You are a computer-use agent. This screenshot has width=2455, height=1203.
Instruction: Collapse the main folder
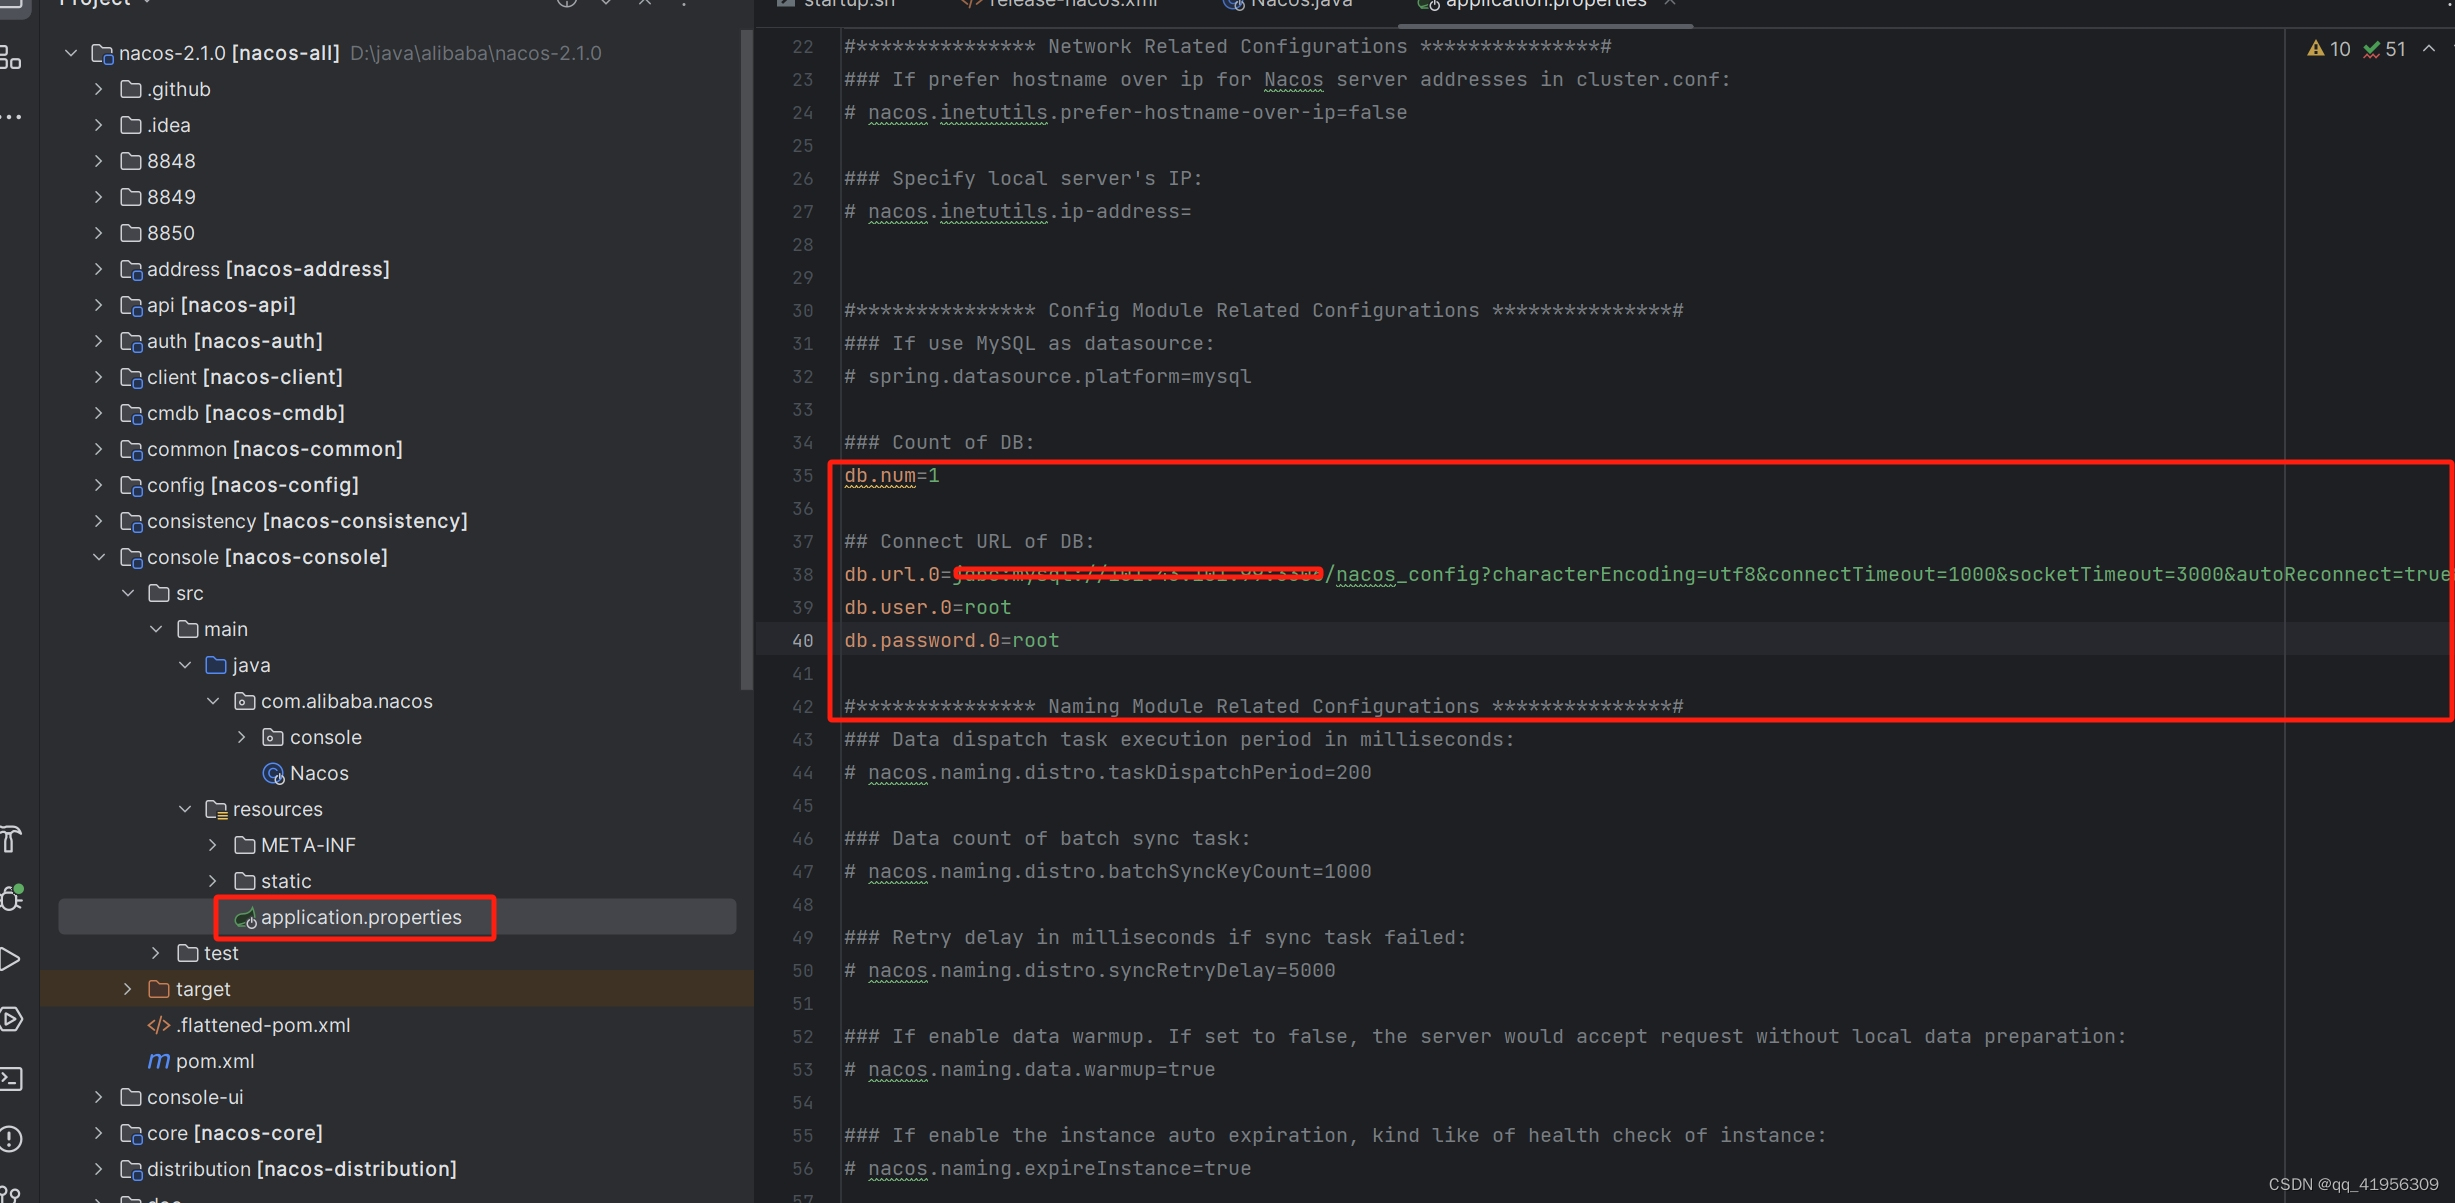156,629
